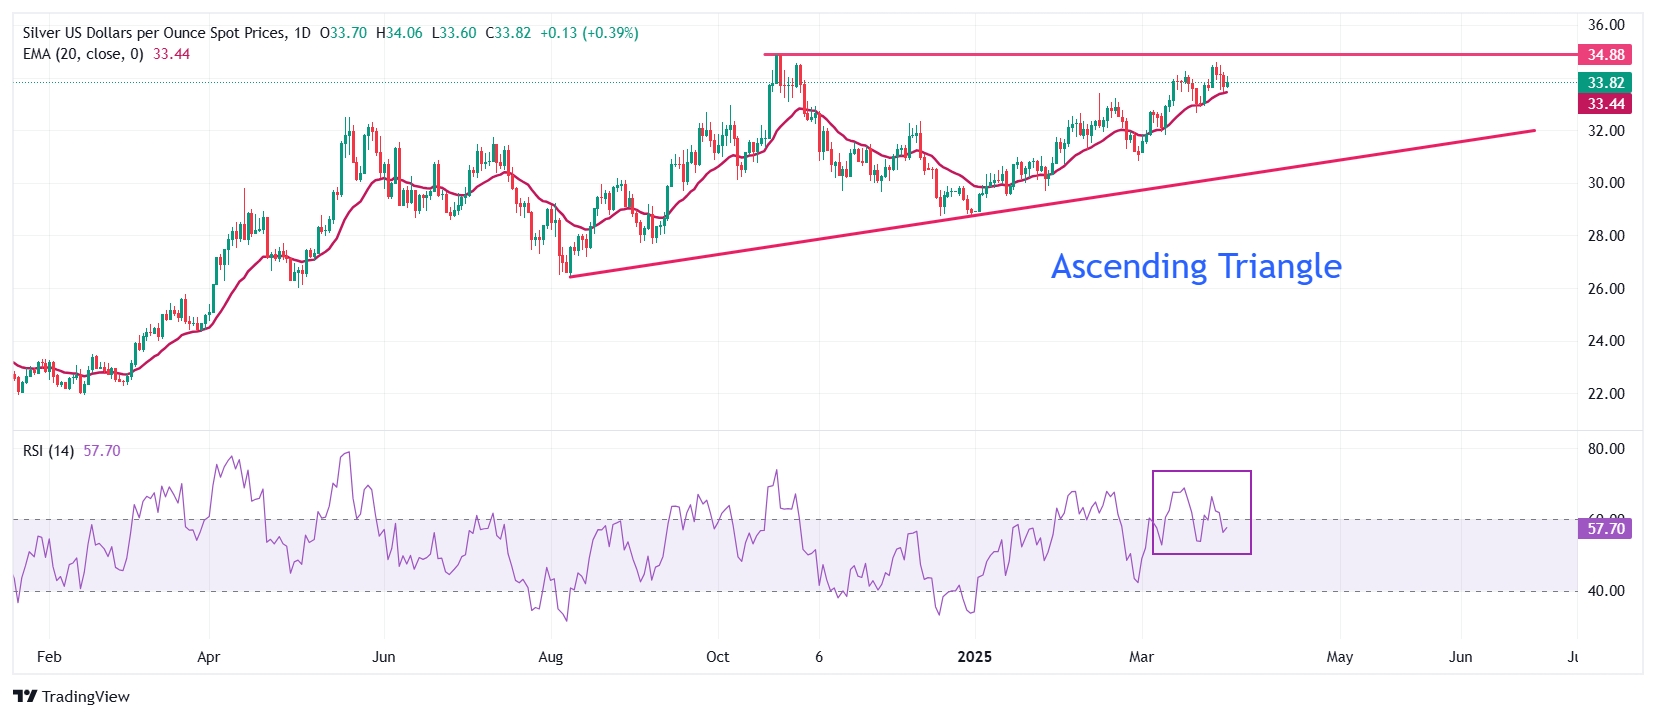Click the Aug label on the time axis

(x=550, y=657)
